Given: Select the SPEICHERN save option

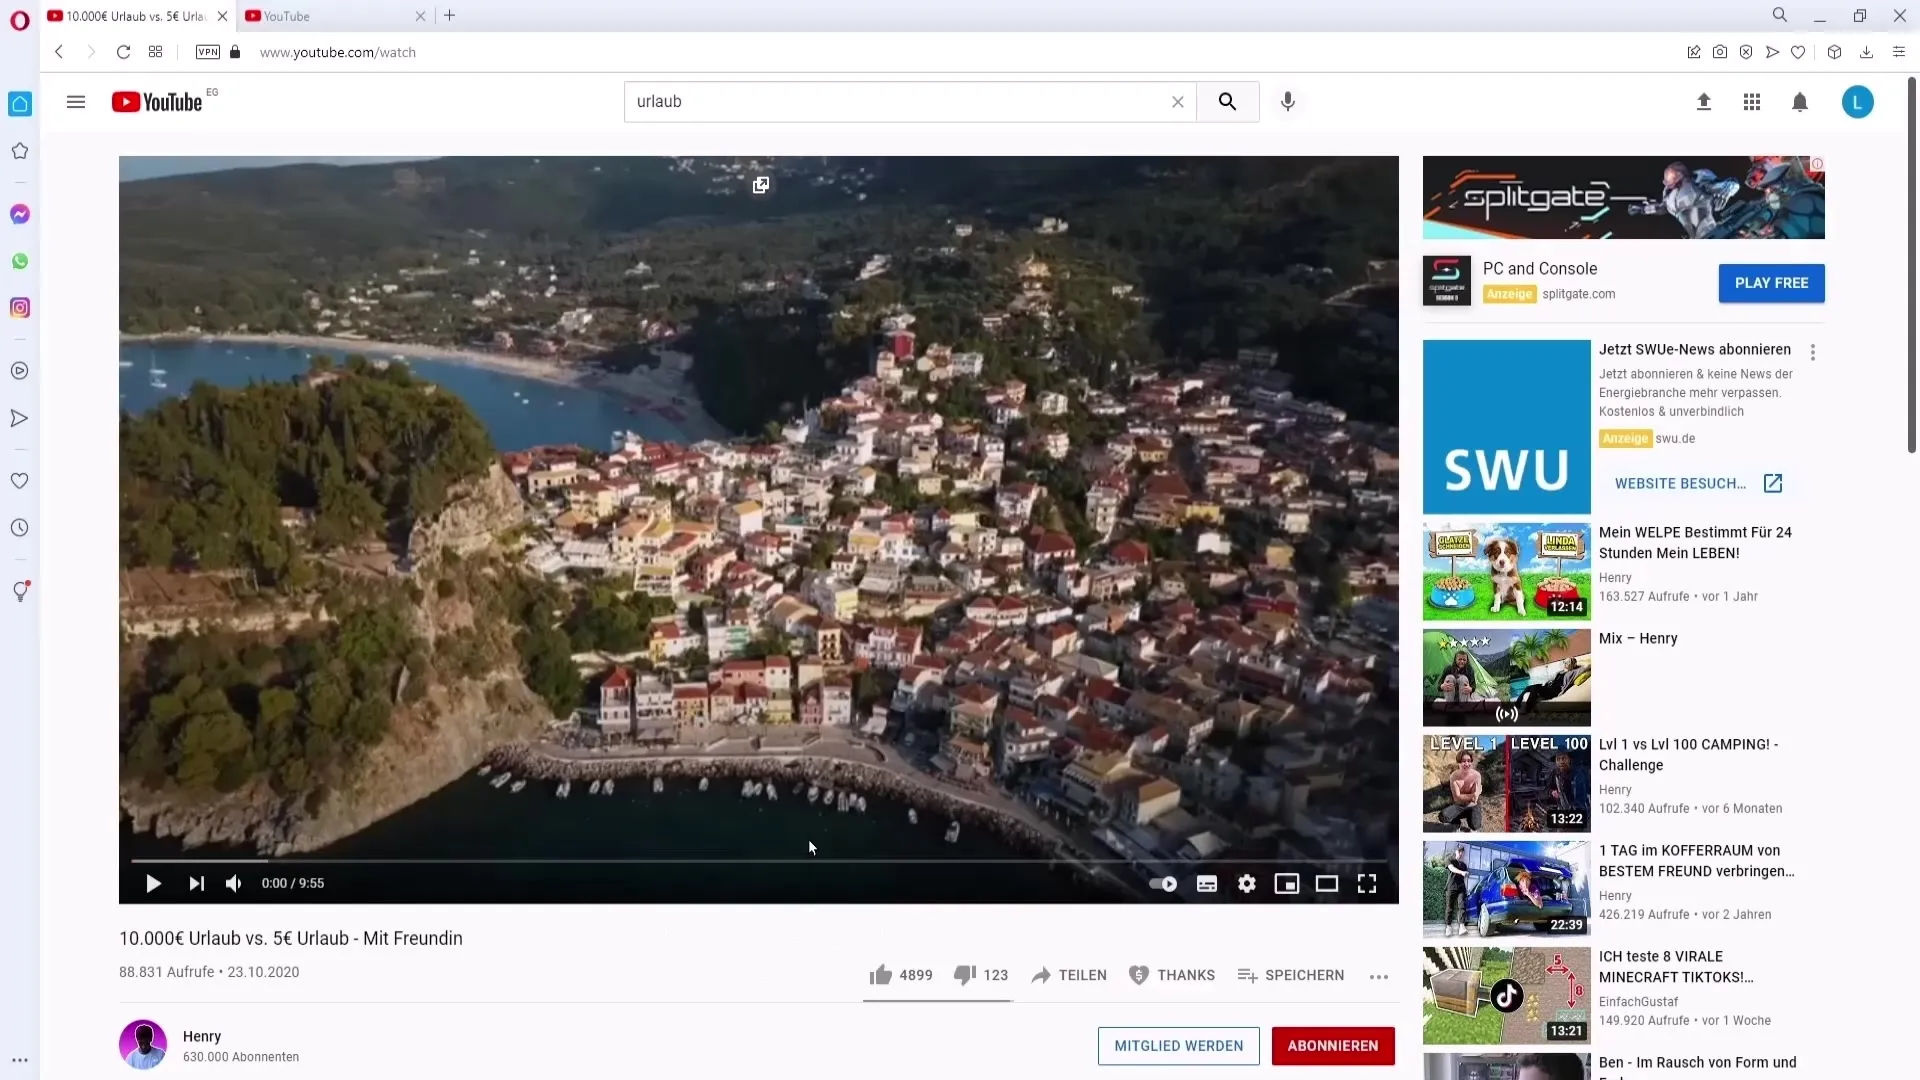Looking at the screenshot, I should pos(1291,975).
